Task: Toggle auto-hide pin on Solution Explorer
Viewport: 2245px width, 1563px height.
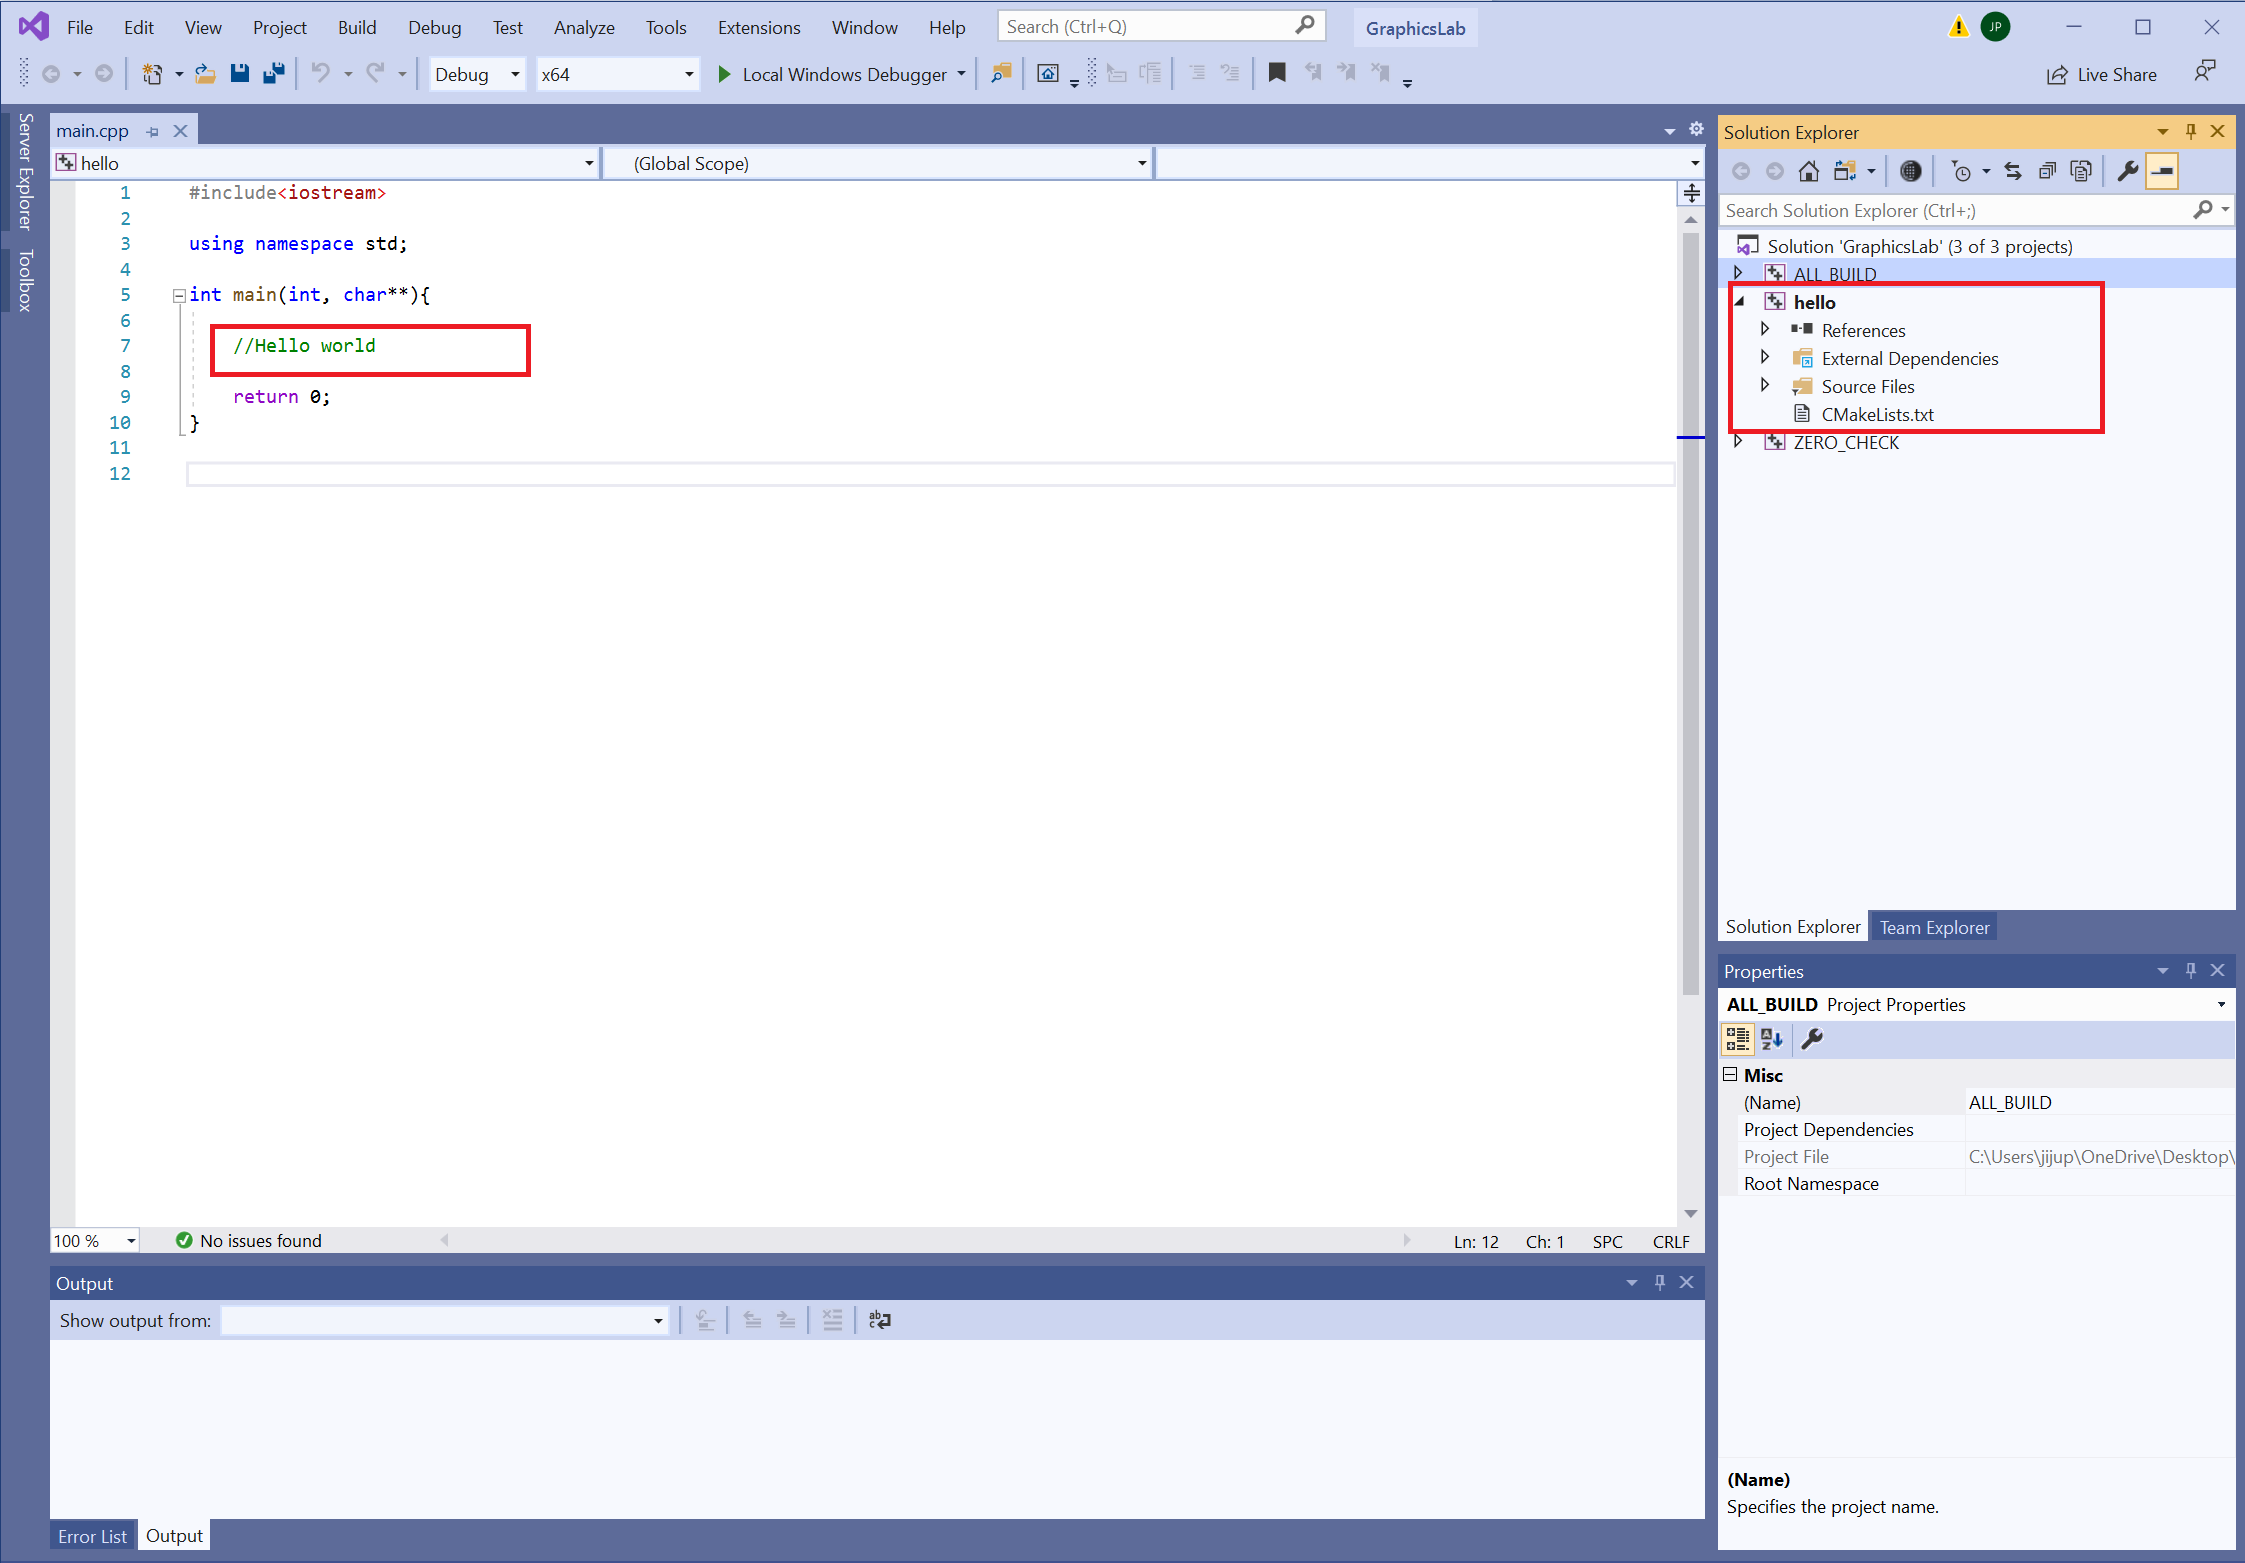Action: pos(2190,131)
